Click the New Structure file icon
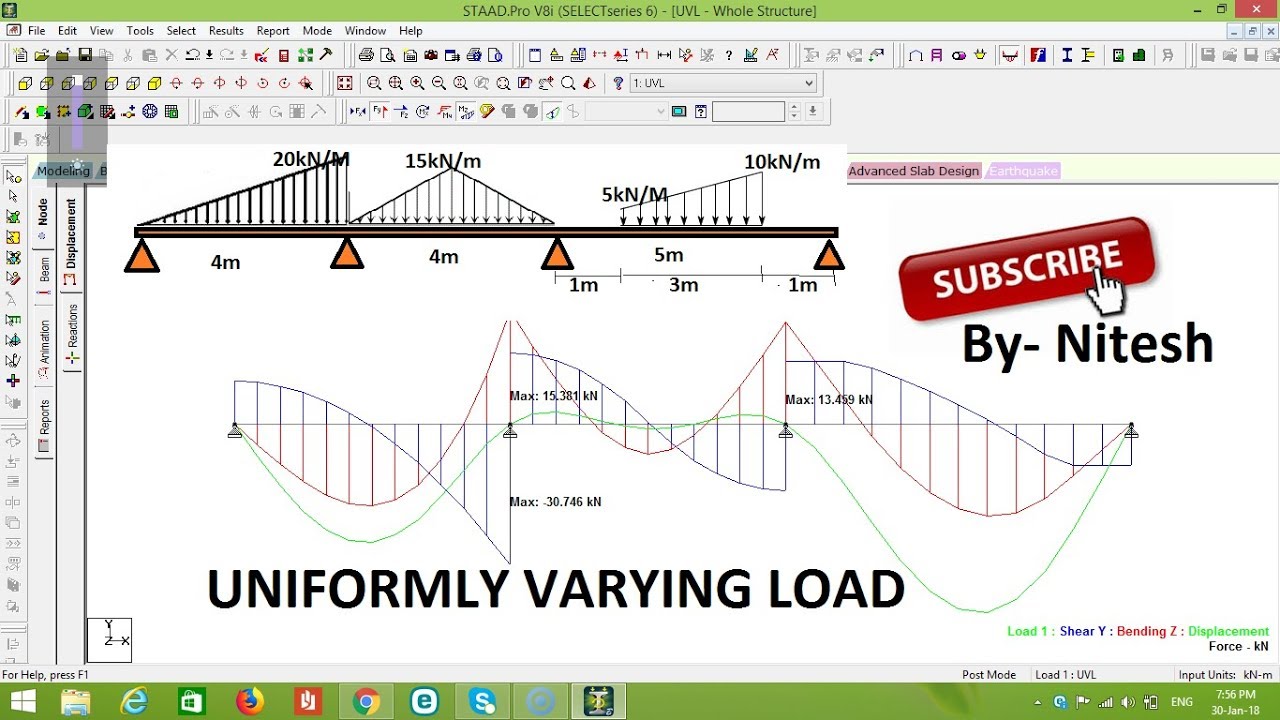This screenshot has height=720, width=1280. pyautogui.click(x=20, y=55)
